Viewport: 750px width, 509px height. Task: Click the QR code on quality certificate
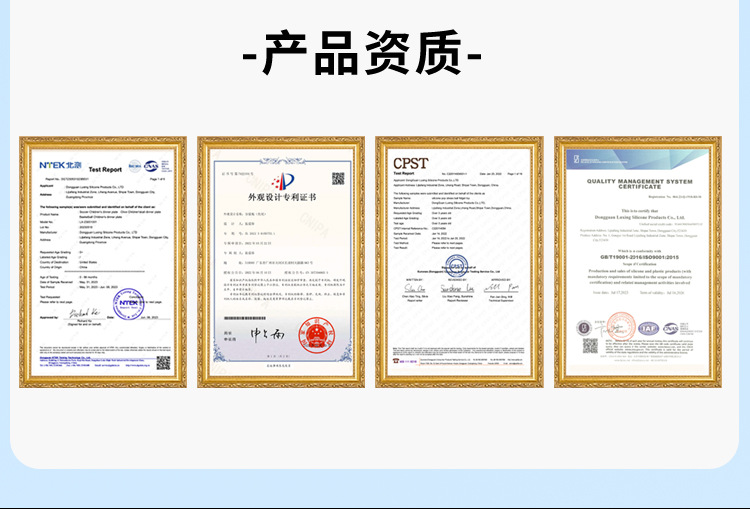click(x=590, y=345)
